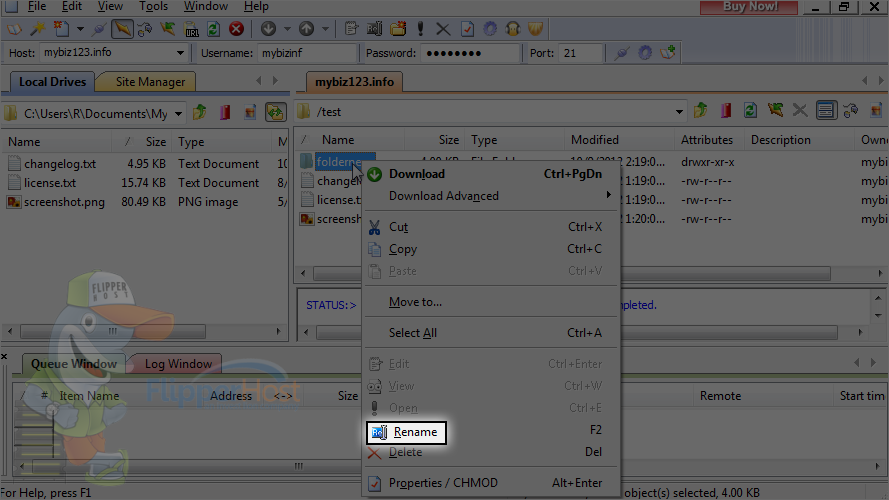Expand the local path dropdown

[x=178, y=113]
